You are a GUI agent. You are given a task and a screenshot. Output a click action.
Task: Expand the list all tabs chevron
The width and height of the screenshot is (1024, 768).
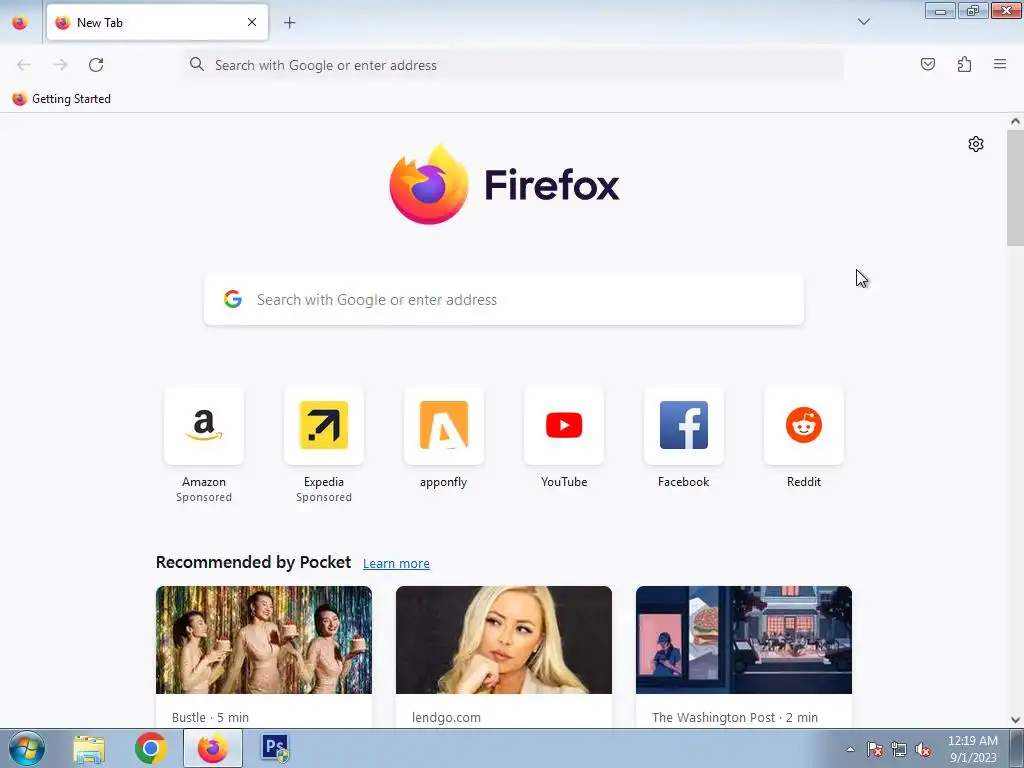[x=863, y=22]
